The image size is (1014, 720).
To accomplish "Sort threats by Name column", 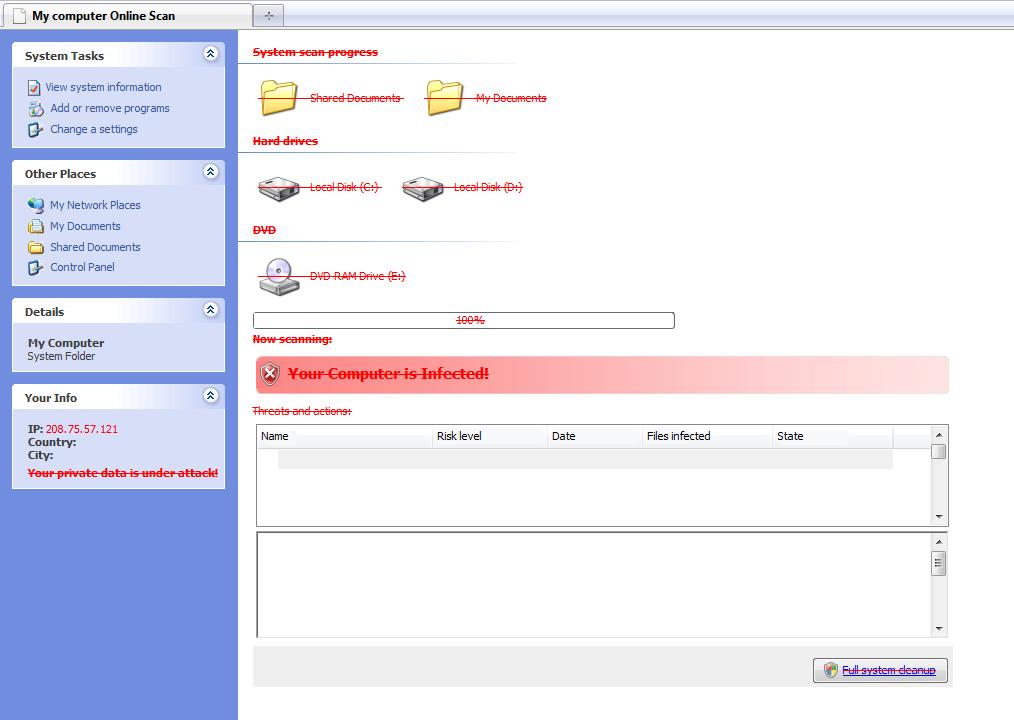I will [344, 437].
